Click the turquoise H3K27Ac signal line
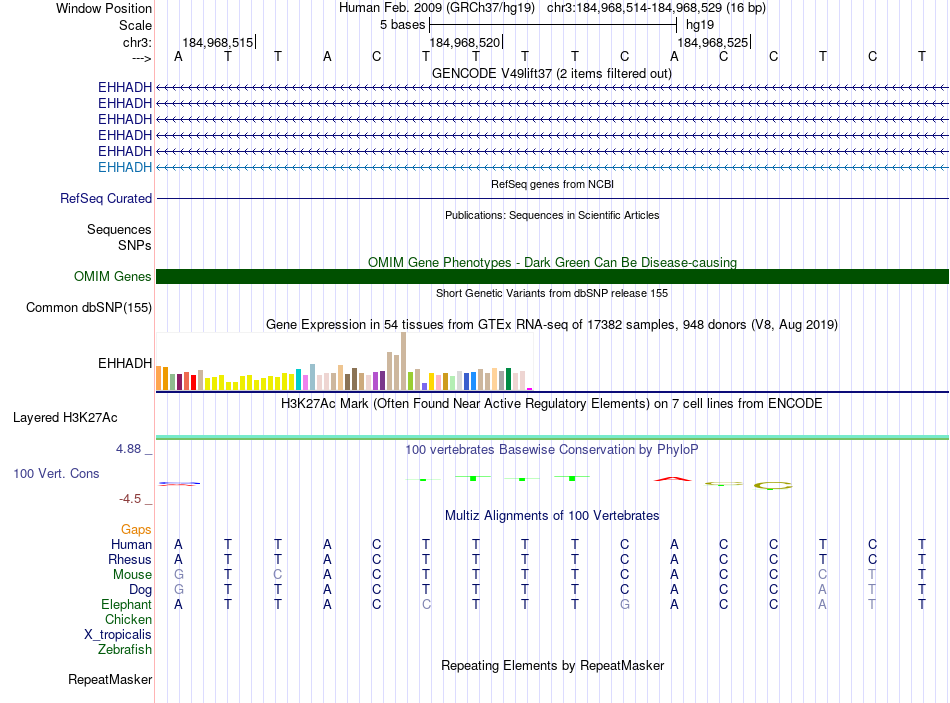 (552, 437)
